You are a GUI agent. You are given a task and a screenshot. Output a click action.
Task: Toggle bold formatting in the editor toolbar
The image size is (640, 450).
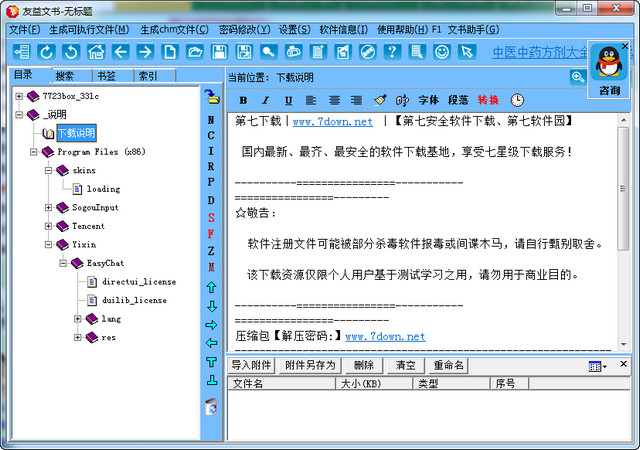[243, 100]
